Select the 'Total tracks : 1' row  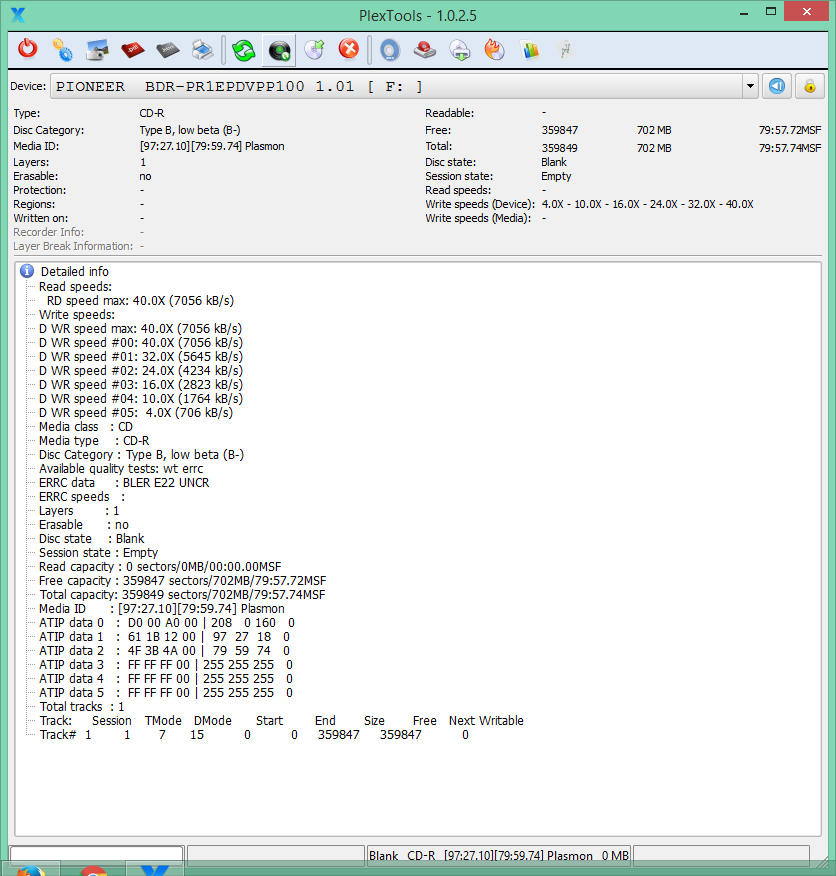click(82, 707)
